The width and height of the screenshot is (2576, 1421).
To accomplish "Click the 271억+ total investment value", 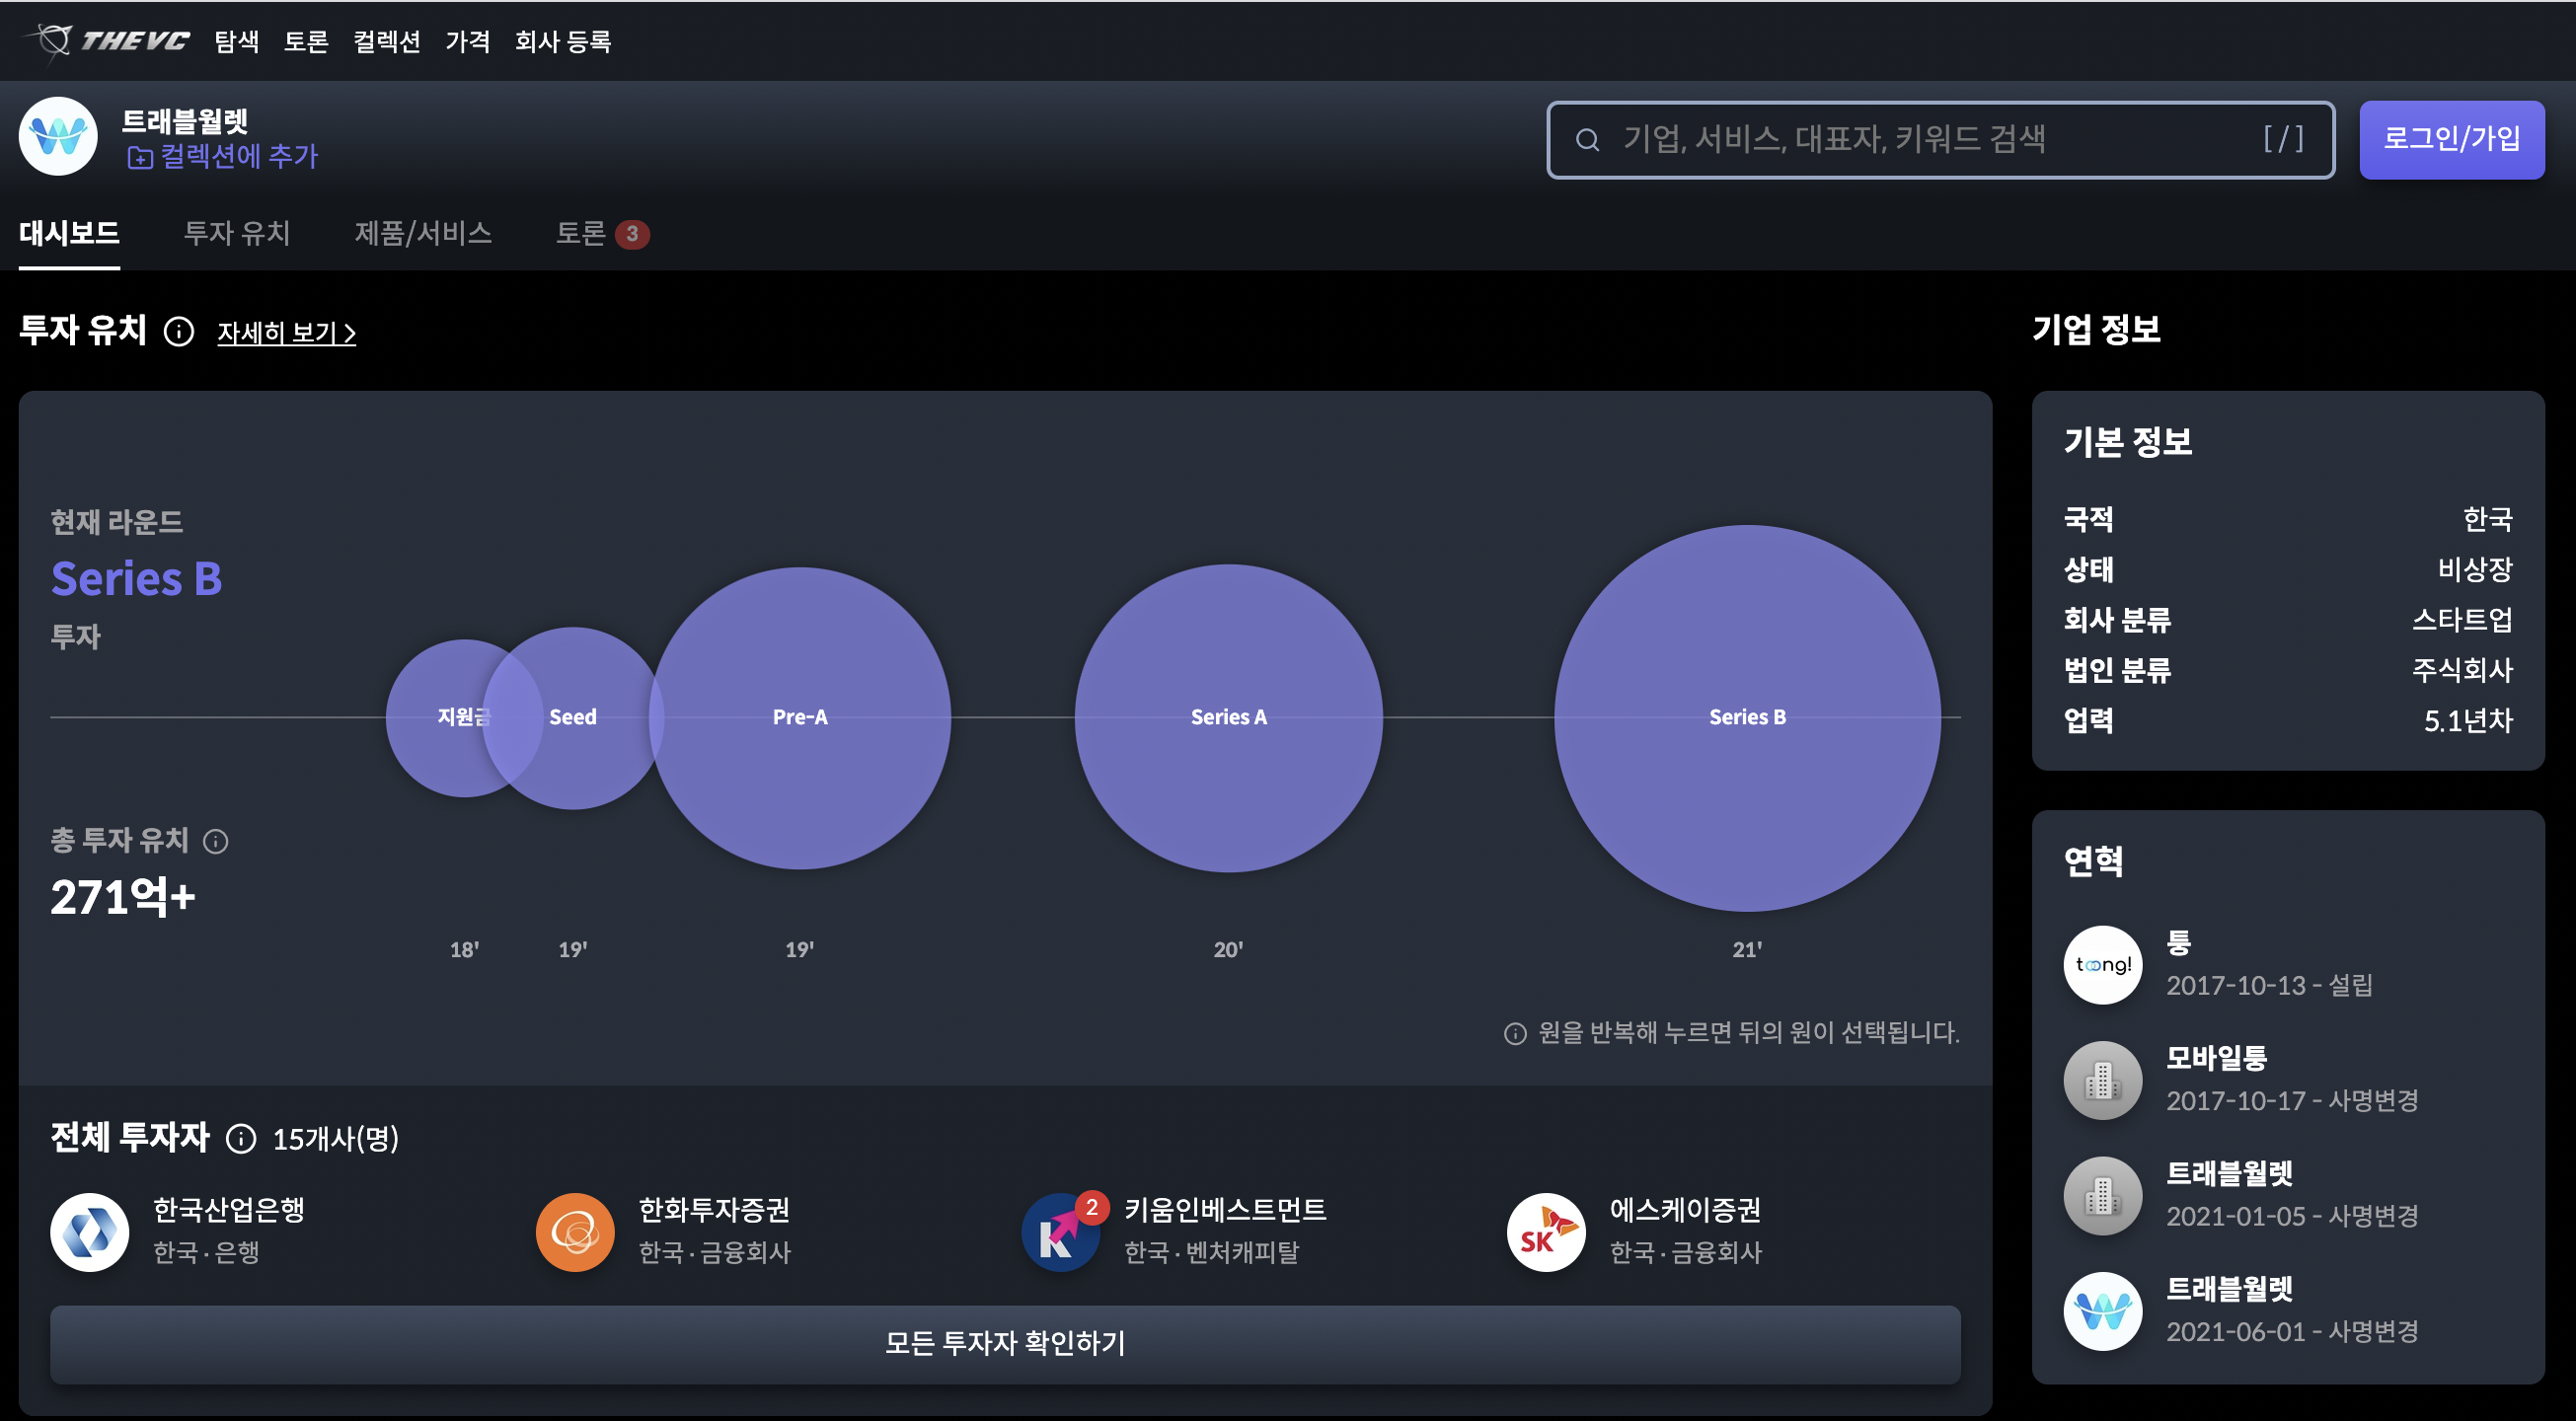I will (123, 897).
